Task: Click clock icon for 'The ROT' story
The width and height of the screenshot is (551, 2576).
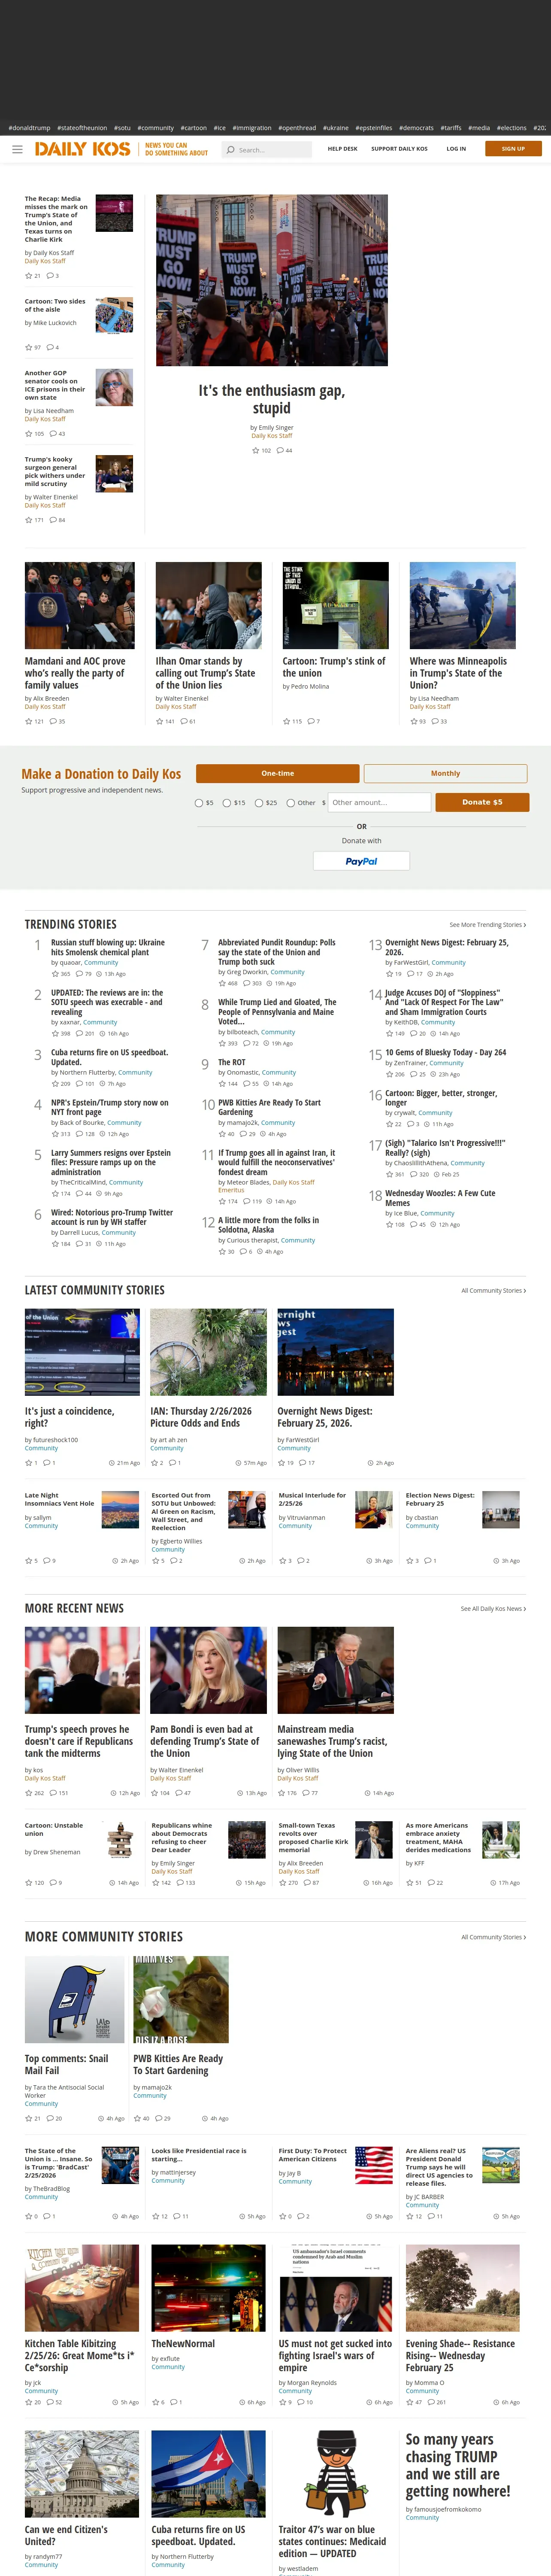Action: (266, 1083)
